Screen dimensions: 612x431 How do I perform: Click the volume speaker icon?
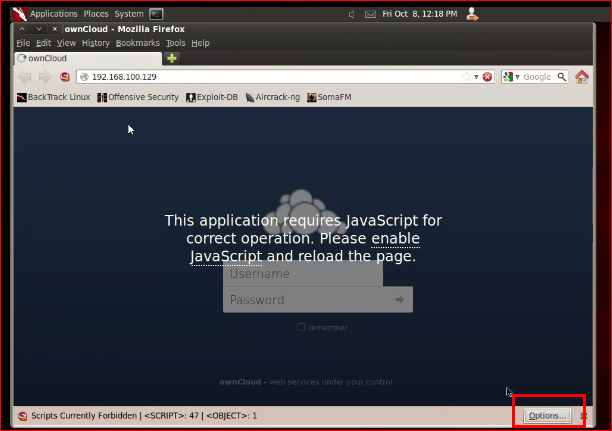[x=351, y=14]
